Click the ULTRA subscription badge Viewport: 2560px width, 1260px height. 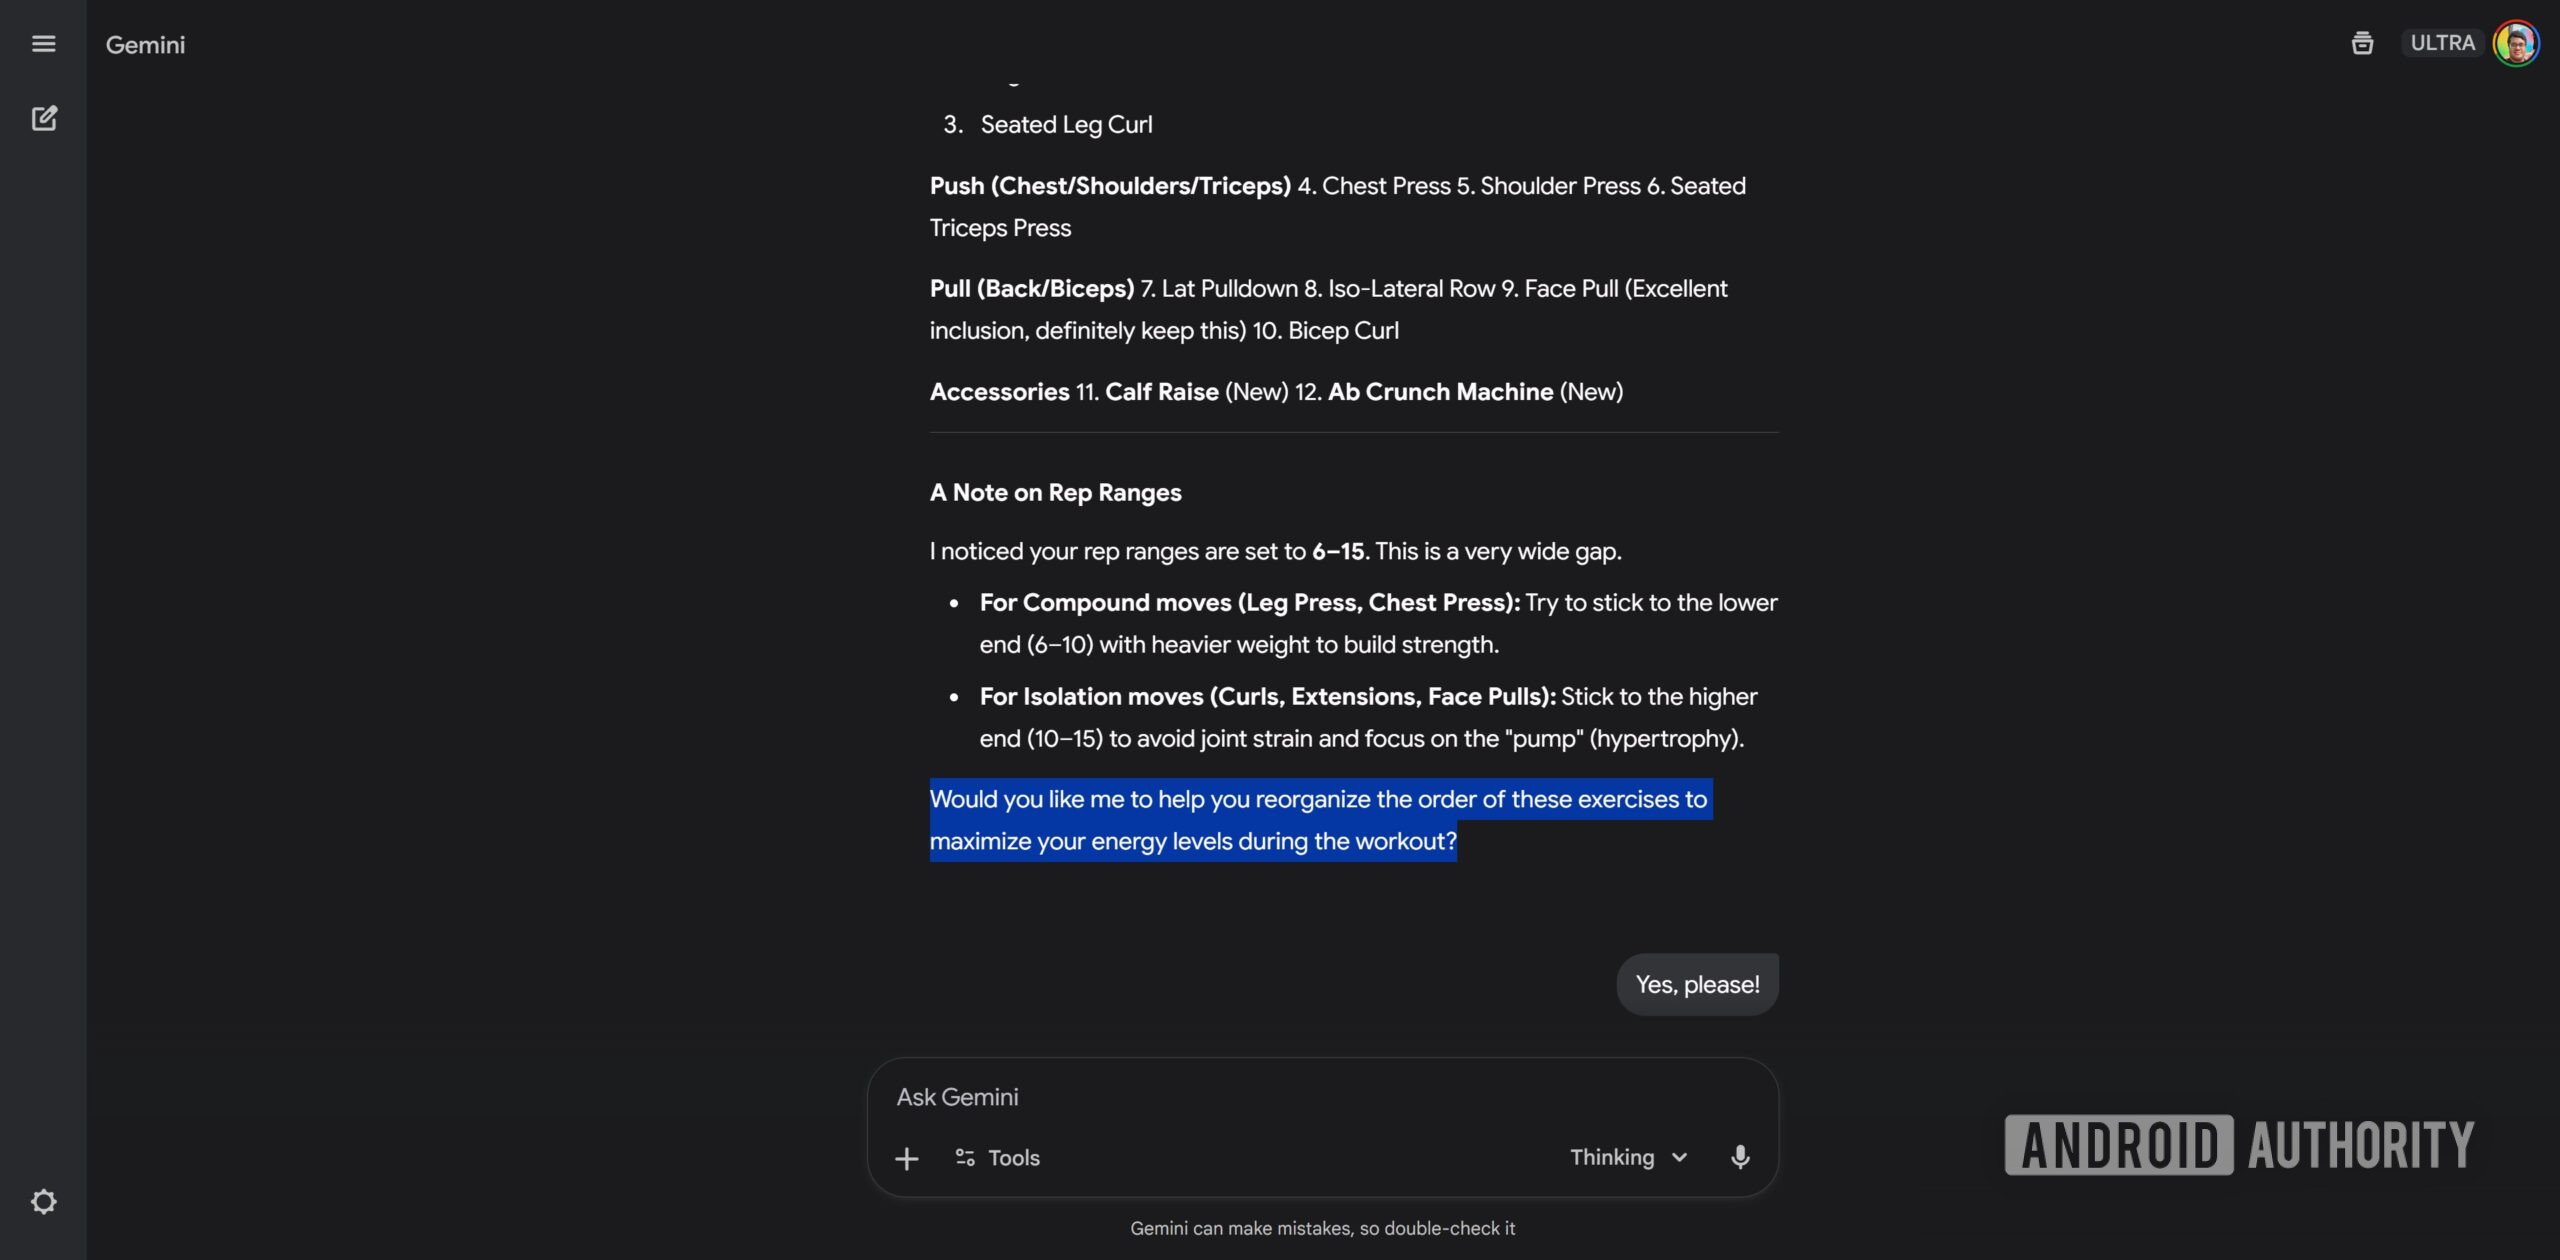[2441, 42]
